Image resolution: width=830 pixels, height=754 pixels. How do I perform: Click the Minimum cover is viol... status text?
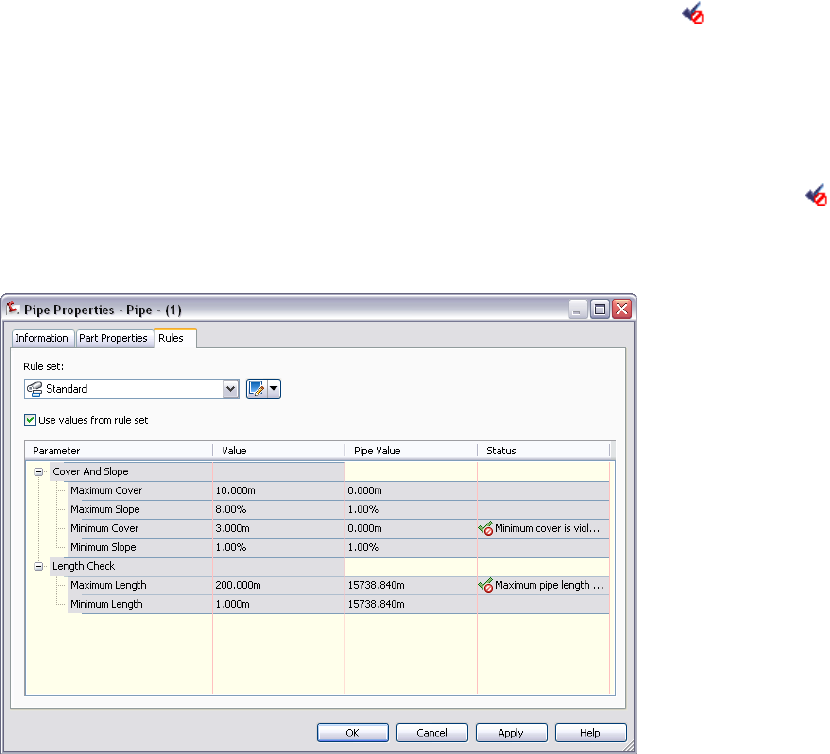(x=548, y=528)
